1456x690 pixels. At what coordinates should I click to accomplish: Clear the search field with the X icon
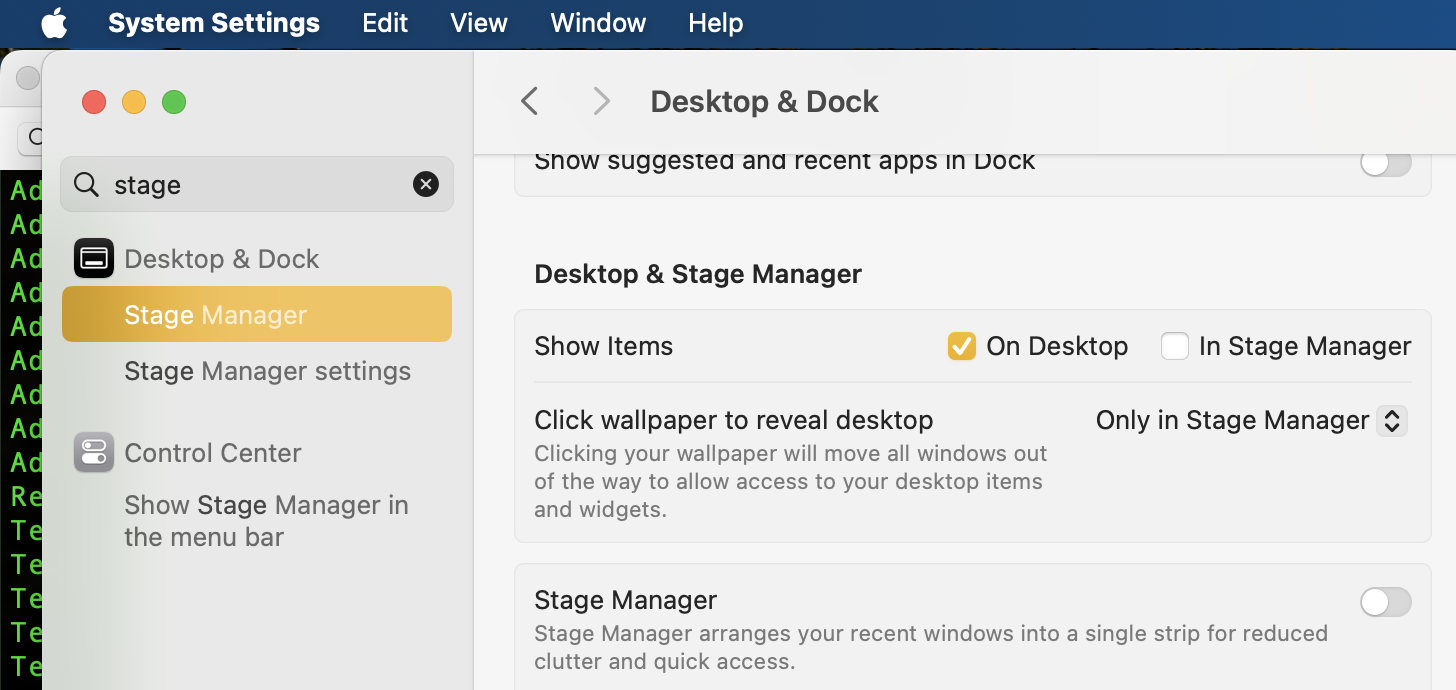click(x=426, y=184)
